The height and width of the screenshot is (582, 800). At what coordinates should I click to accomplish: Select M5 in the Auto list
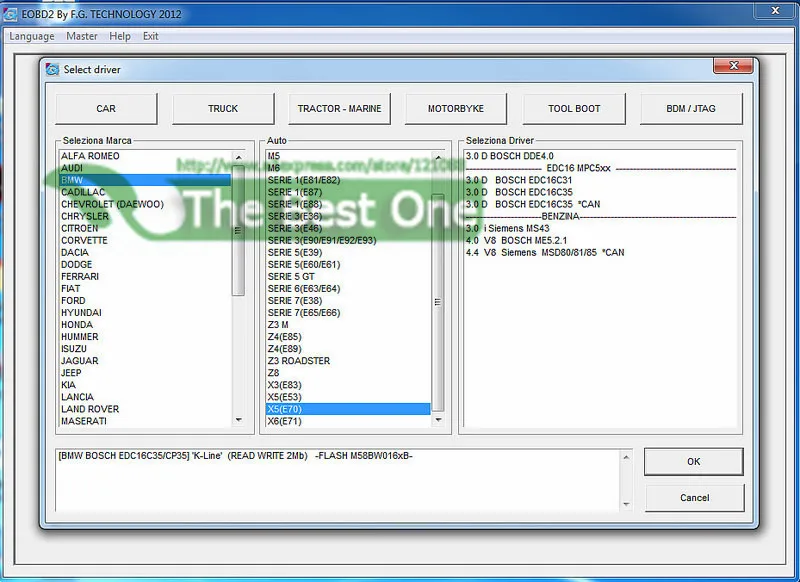[x=348, y=156]
